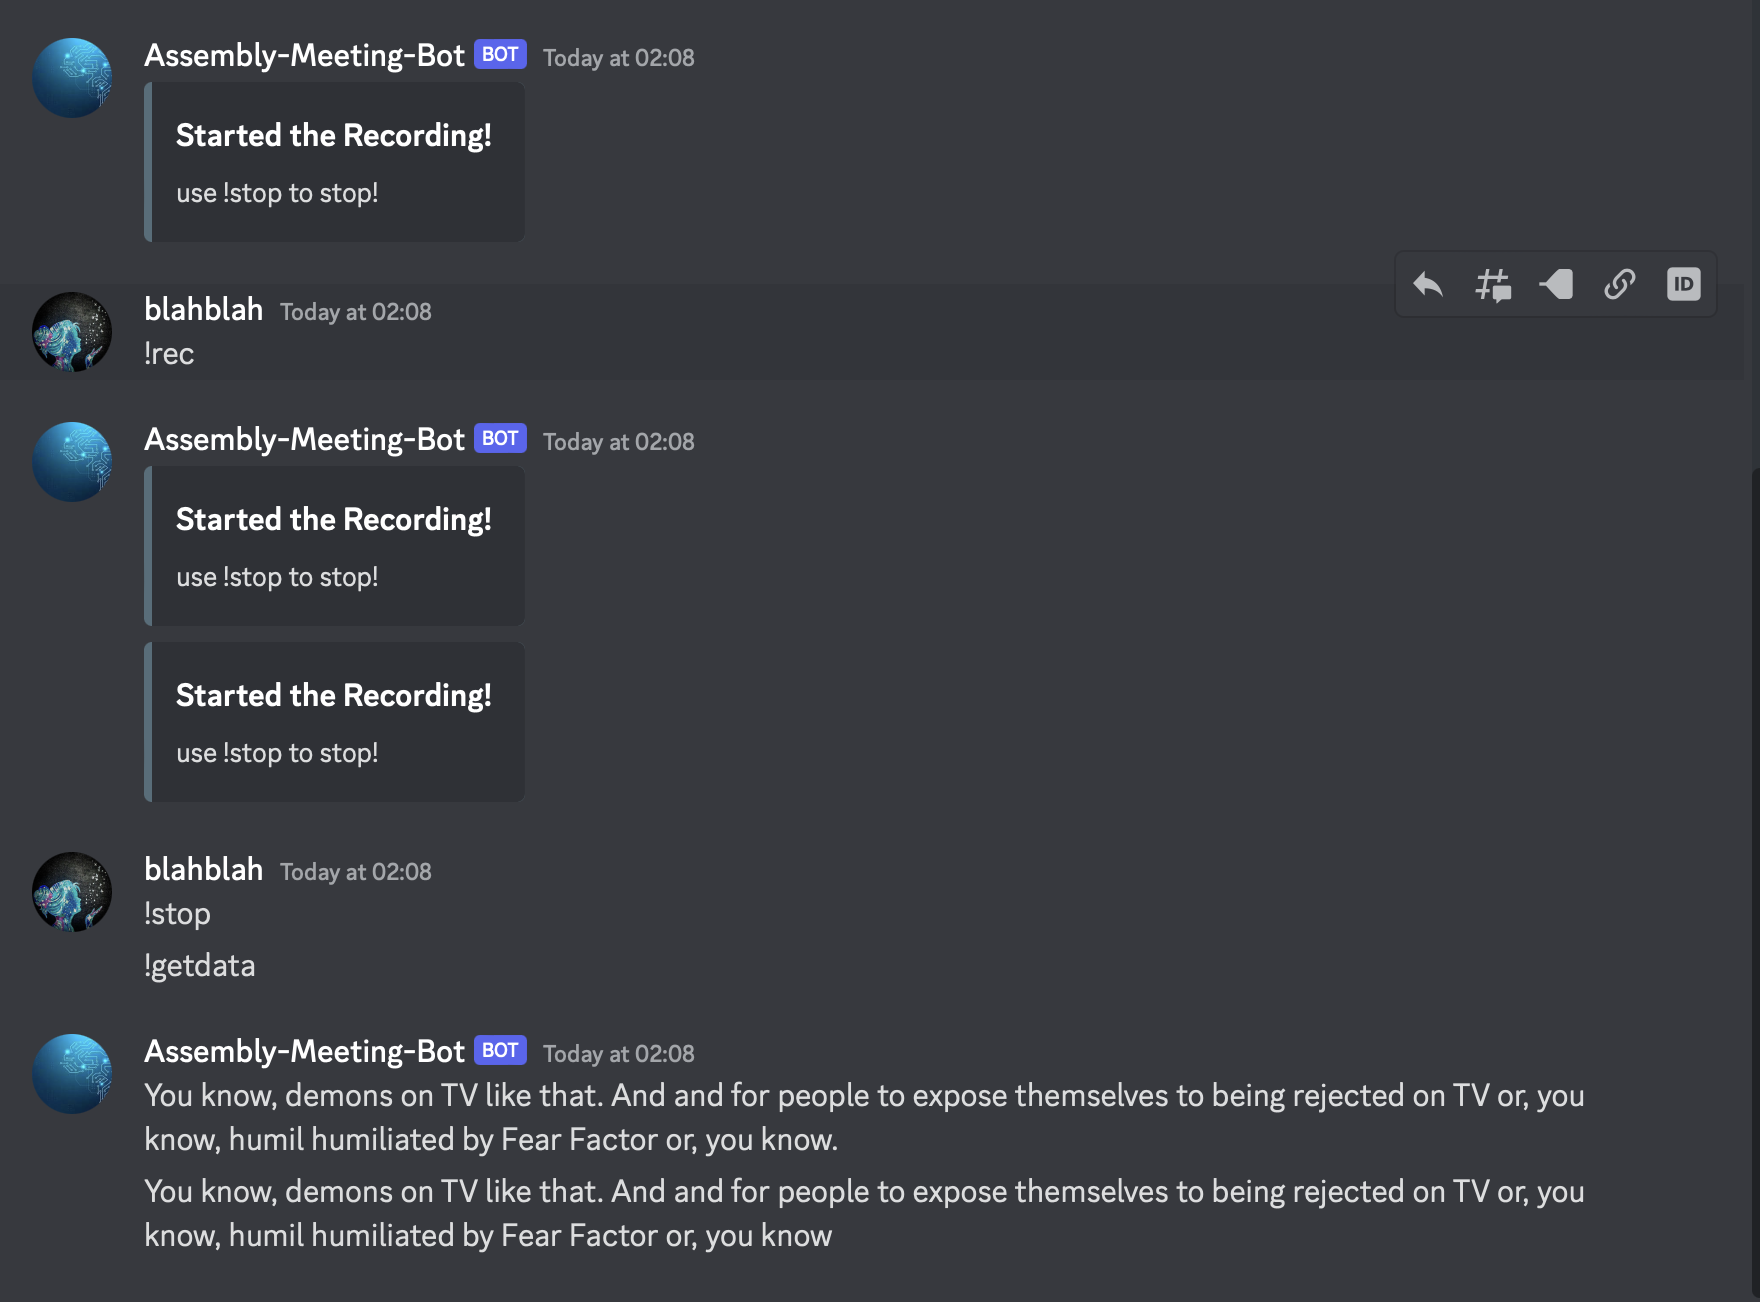Viewport: 1760px width, 1302px height.
Task: Open Assembly-Meeting-Bot's profile via its top avatar
Action: [x=71, y=77]
